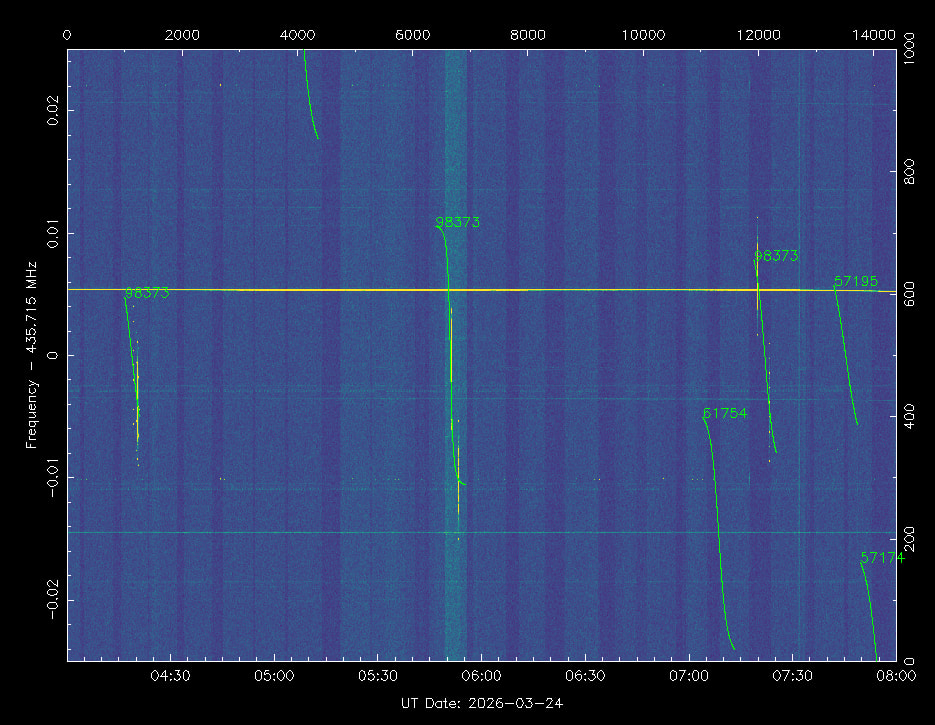Click the 14000 tick on the top axis
Screen dimensions: 935x725
tap(873, 35)
